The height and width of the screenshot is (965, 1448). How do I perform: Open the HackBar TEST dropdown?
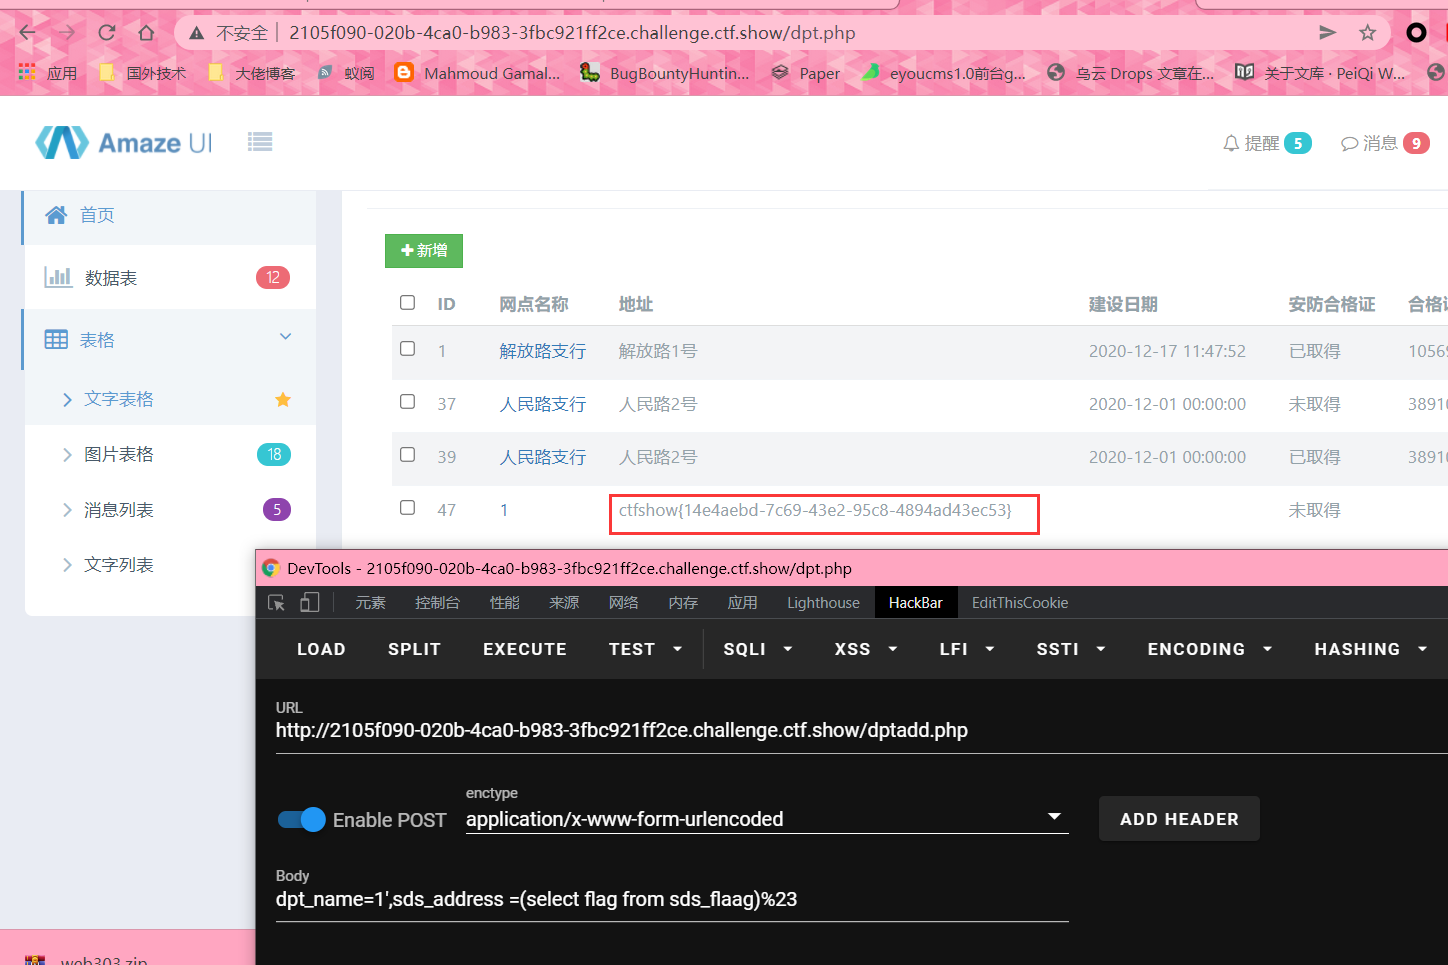[645, 649]
